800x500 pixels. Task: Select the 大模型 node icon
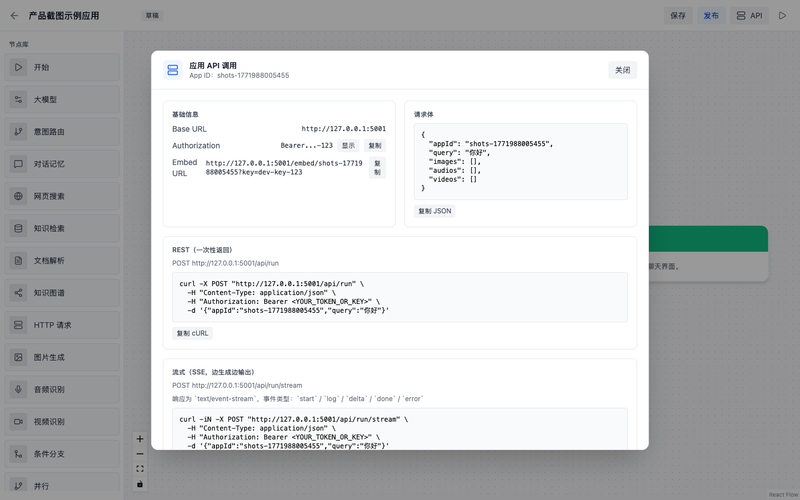tap(18, 99)
